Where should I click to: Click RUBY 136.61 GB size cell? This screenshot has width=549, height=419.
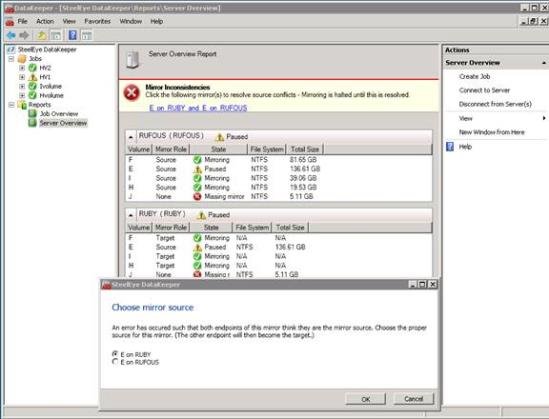290,247
